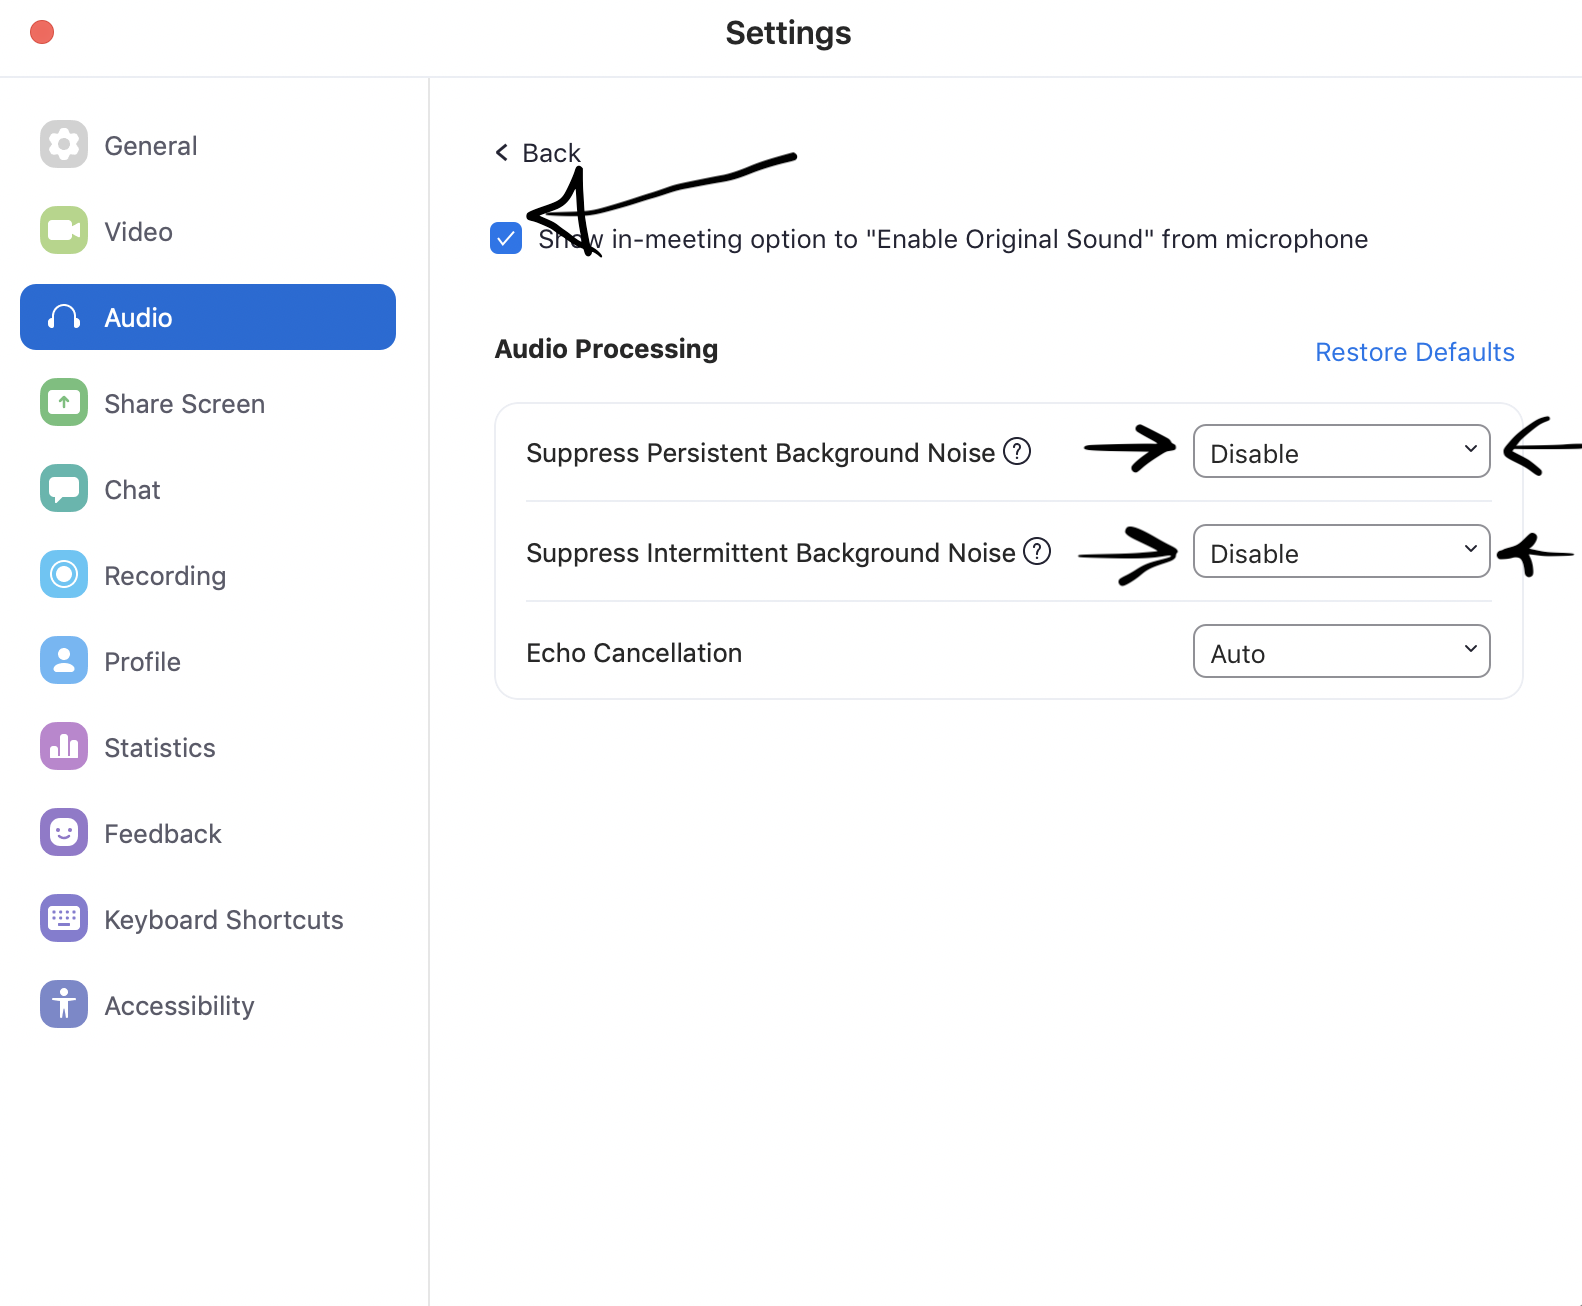The width and height of the screenshot is (1582, 1306).
Task: Select the Chat bubble icon
Action: [64, 489]
